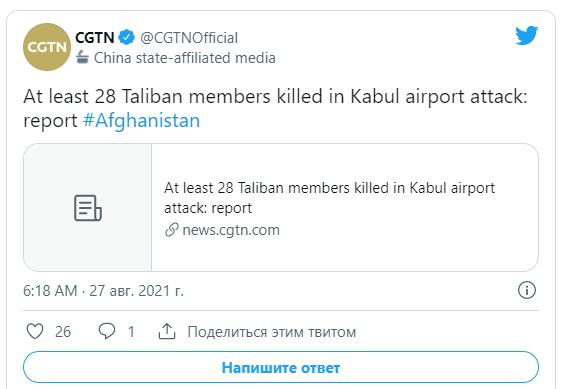Click the link chain icon beside news.cgtn.com

click(171, 230)
